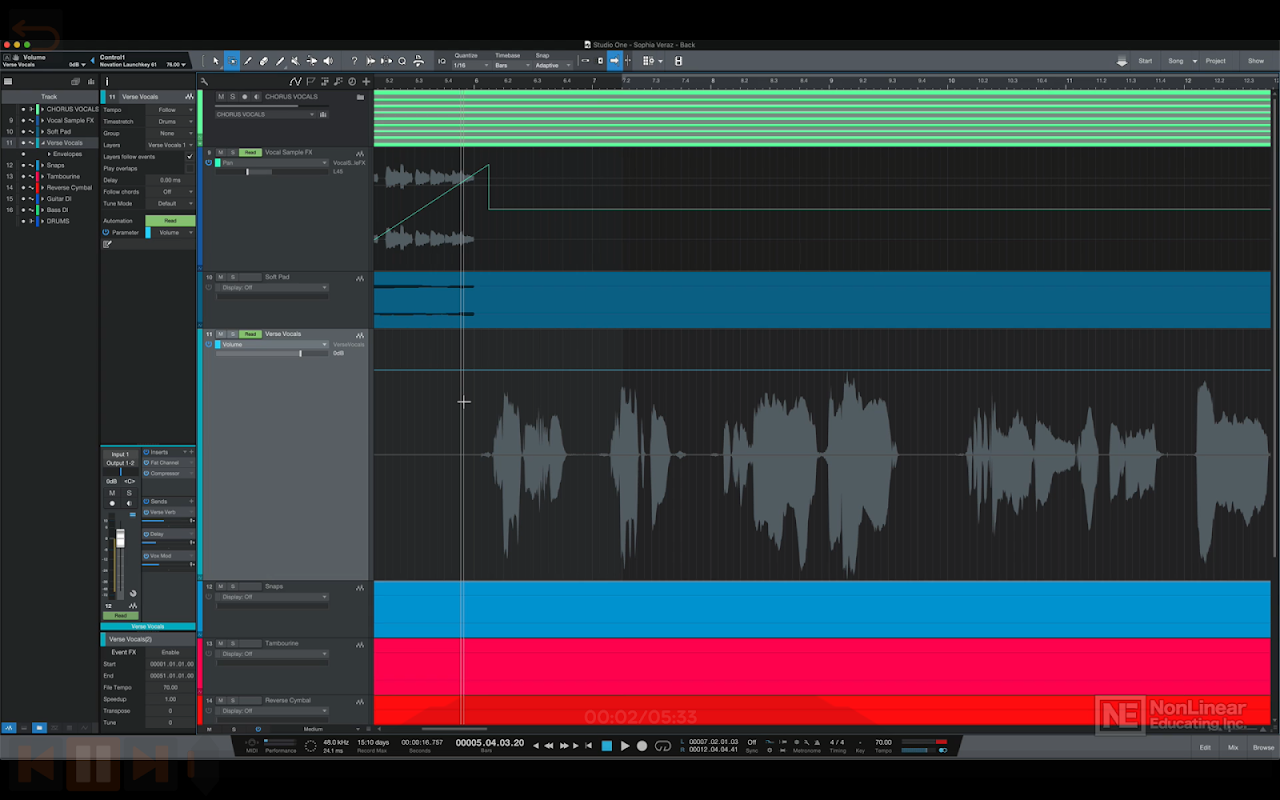Select the Eraser tool
This screenshot has width=1280, height=800.
click(264, 61)
